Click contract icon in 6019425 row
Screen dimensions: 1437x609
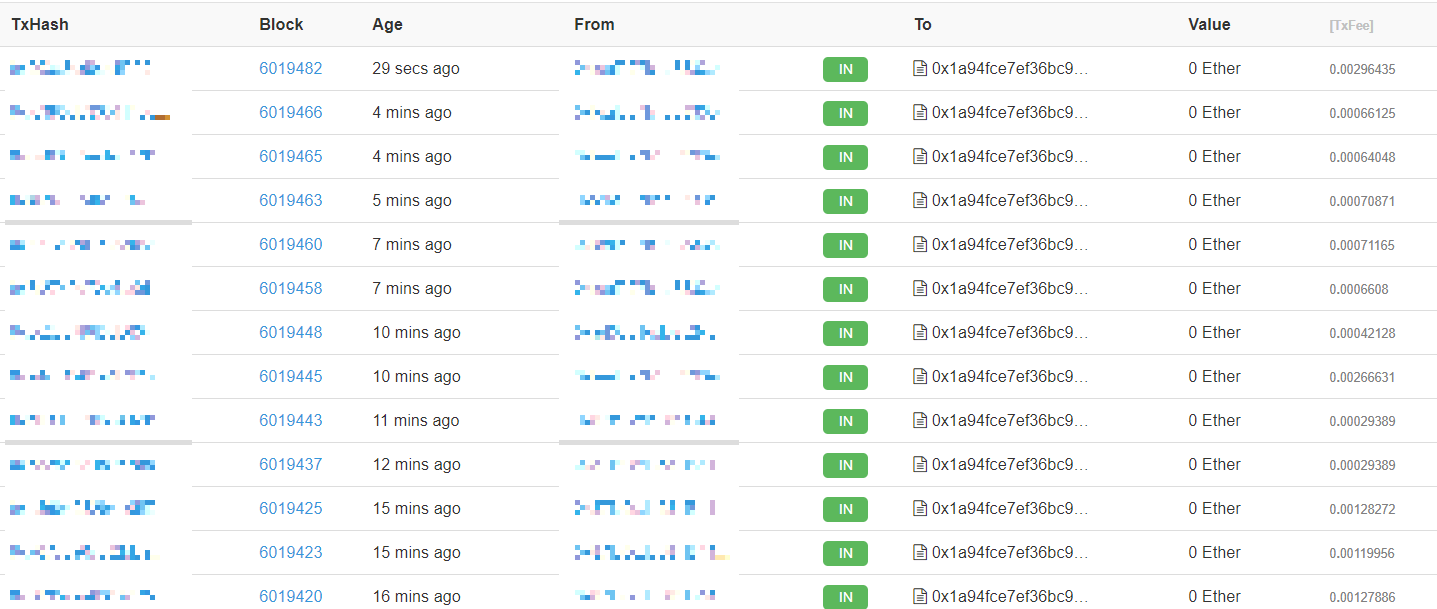[920, 509]
